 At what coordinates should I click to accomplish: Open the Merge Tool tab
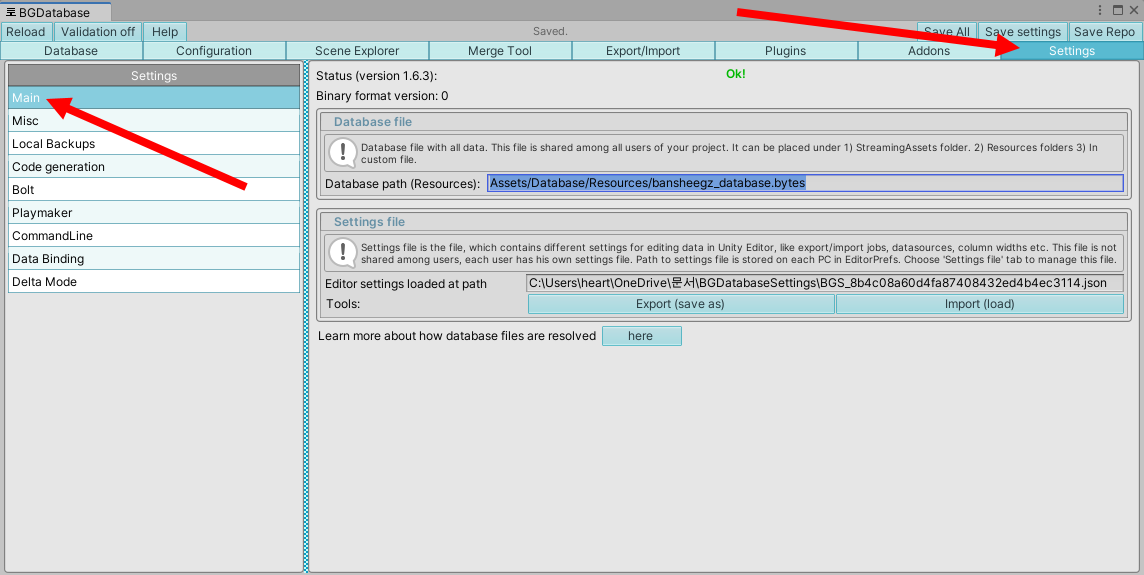point(500,50)
